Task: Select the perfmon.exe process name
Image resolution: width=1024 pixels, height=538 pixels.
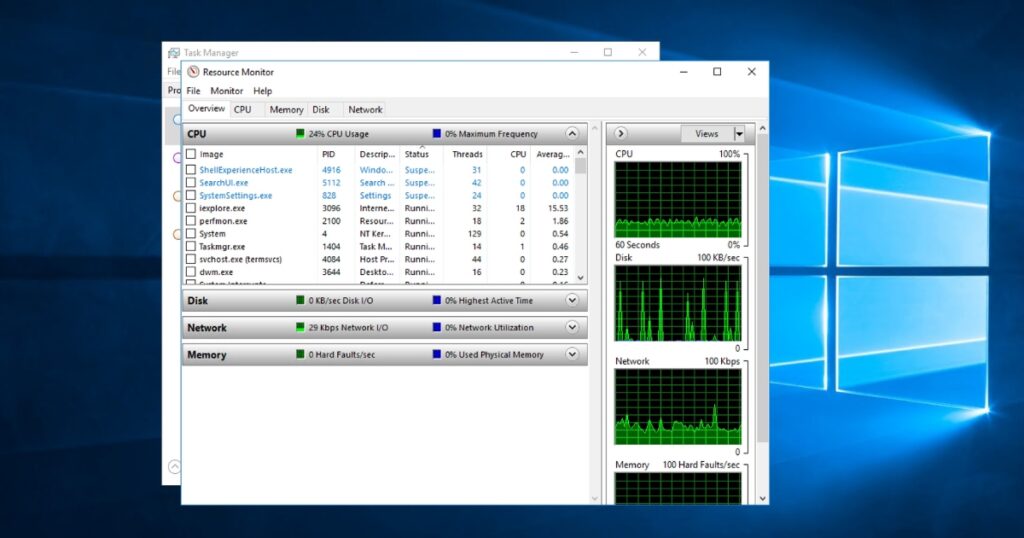Action: [223, 221]
